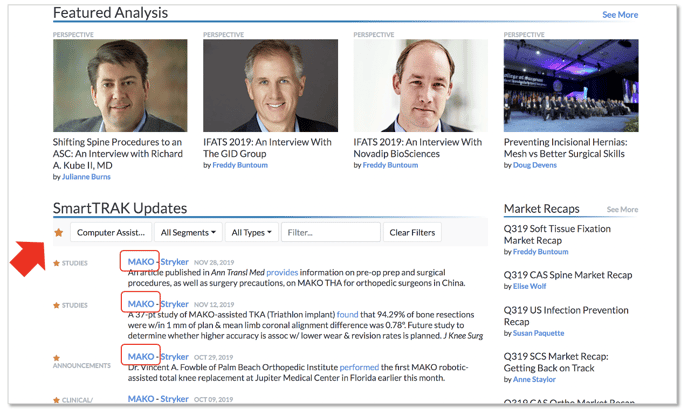Screen dimensions: 688x416
Task: Open the GID Group interview photo
Action: tap(270, 86)
